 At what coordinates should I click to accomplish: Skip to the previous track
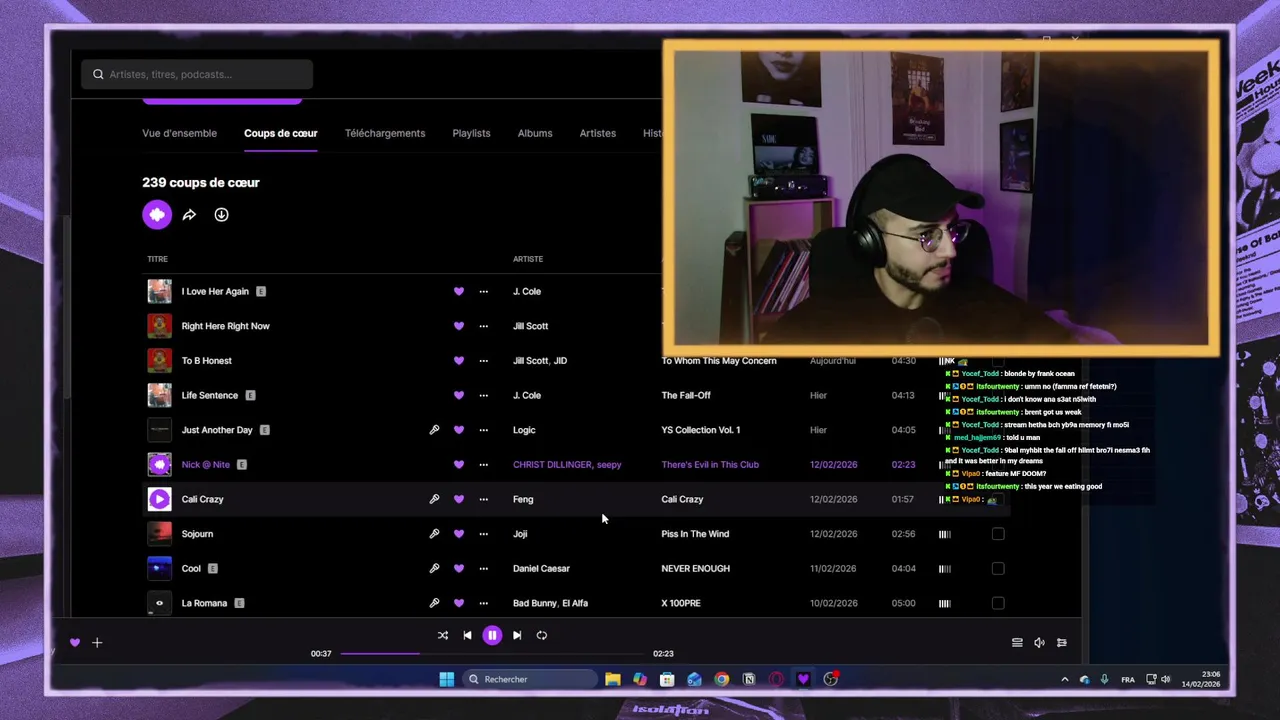467,635
